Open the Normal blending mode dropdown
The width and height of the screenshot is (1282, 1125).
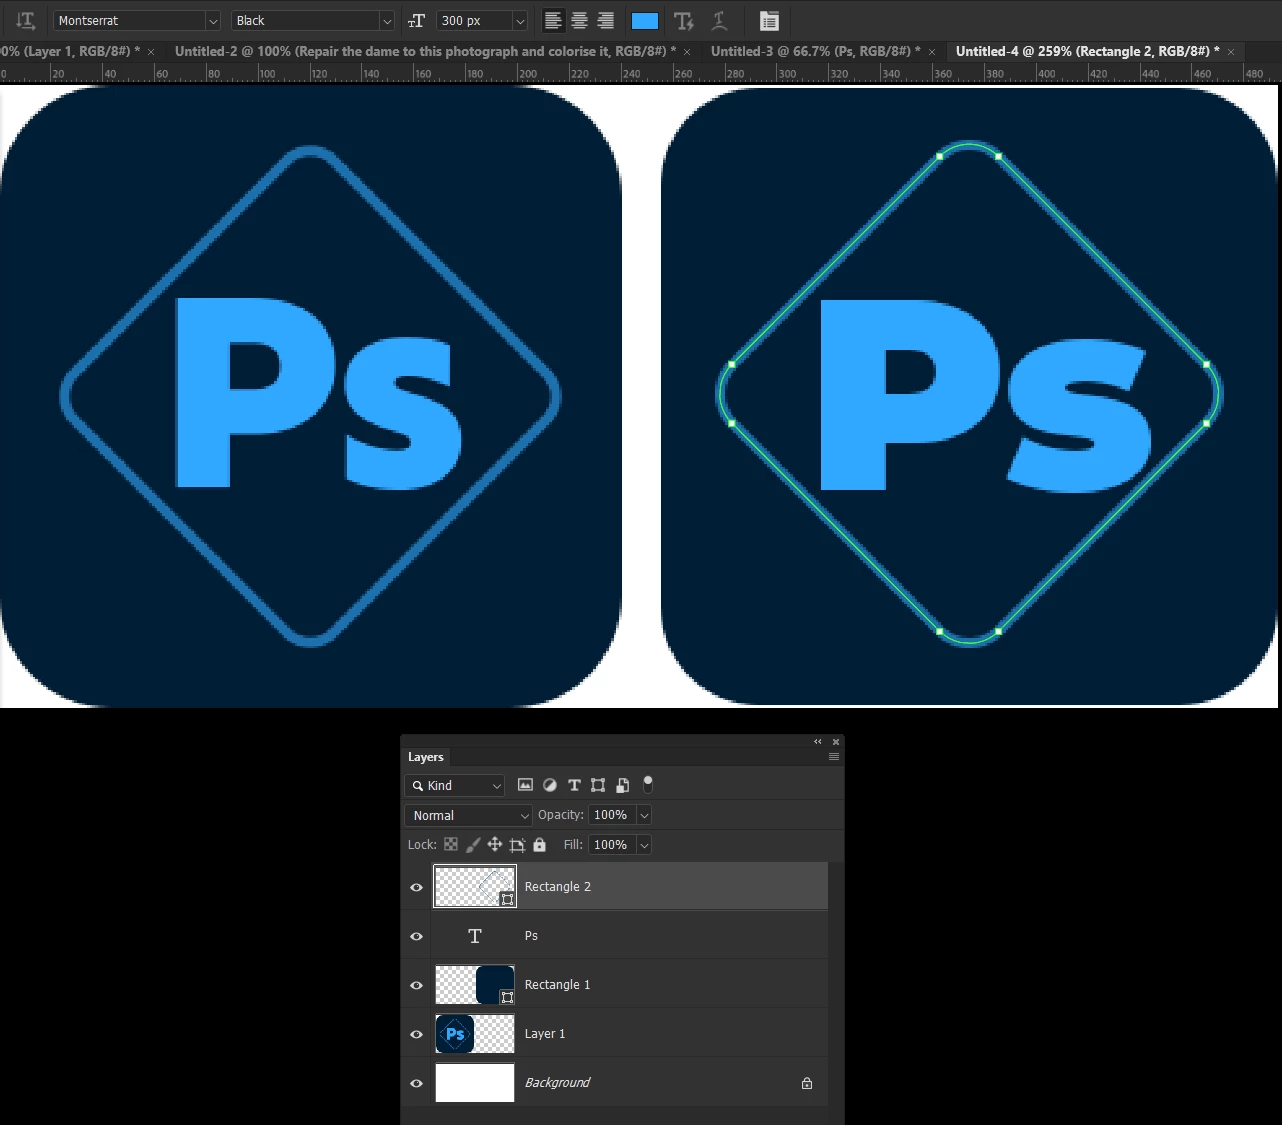[x=468, y=815]
